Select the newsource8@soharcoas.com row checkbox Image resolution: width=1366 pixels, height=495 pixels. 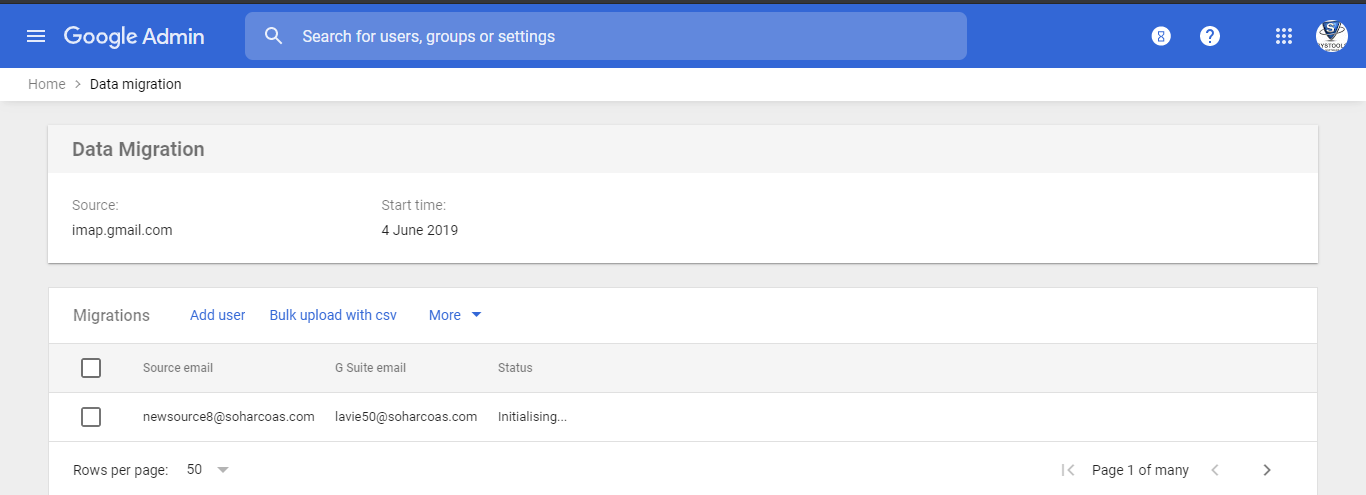[x=91, y=417]
